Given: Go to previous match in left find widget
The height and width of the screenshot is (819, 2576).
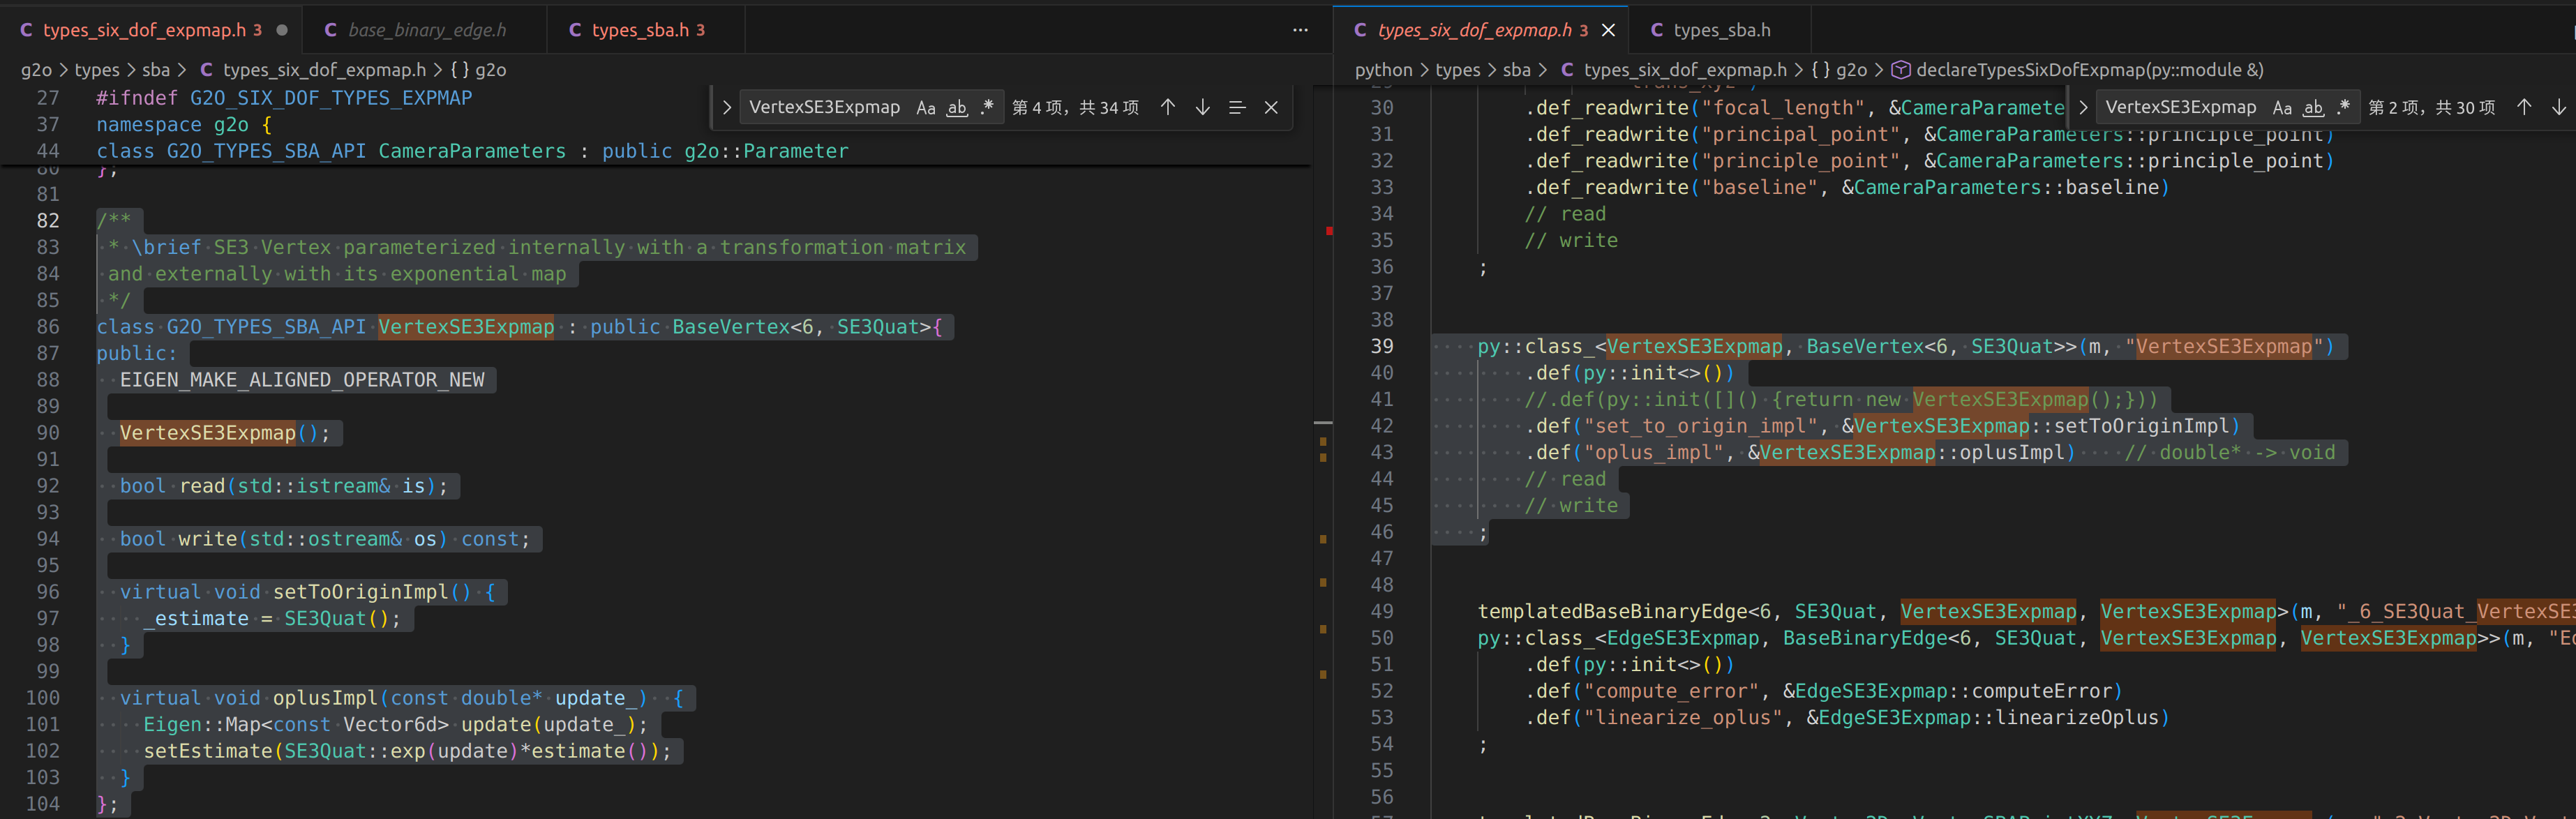Looking at the screenshot, I should [x=1167, y=107].
